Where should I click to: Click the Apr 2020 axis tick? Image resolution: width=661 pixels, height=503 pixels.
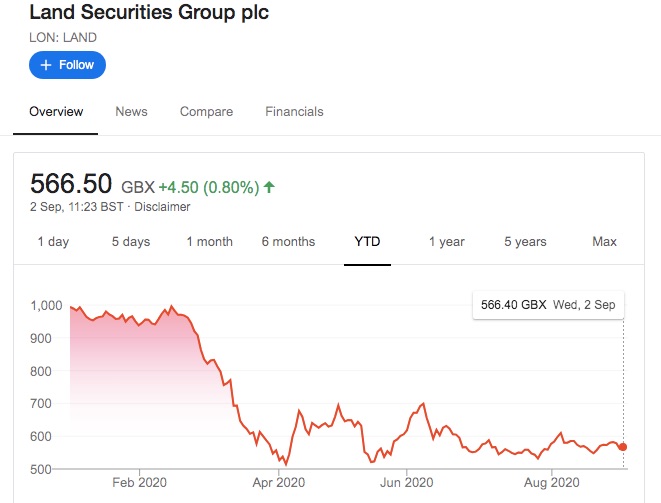point(279,482)
